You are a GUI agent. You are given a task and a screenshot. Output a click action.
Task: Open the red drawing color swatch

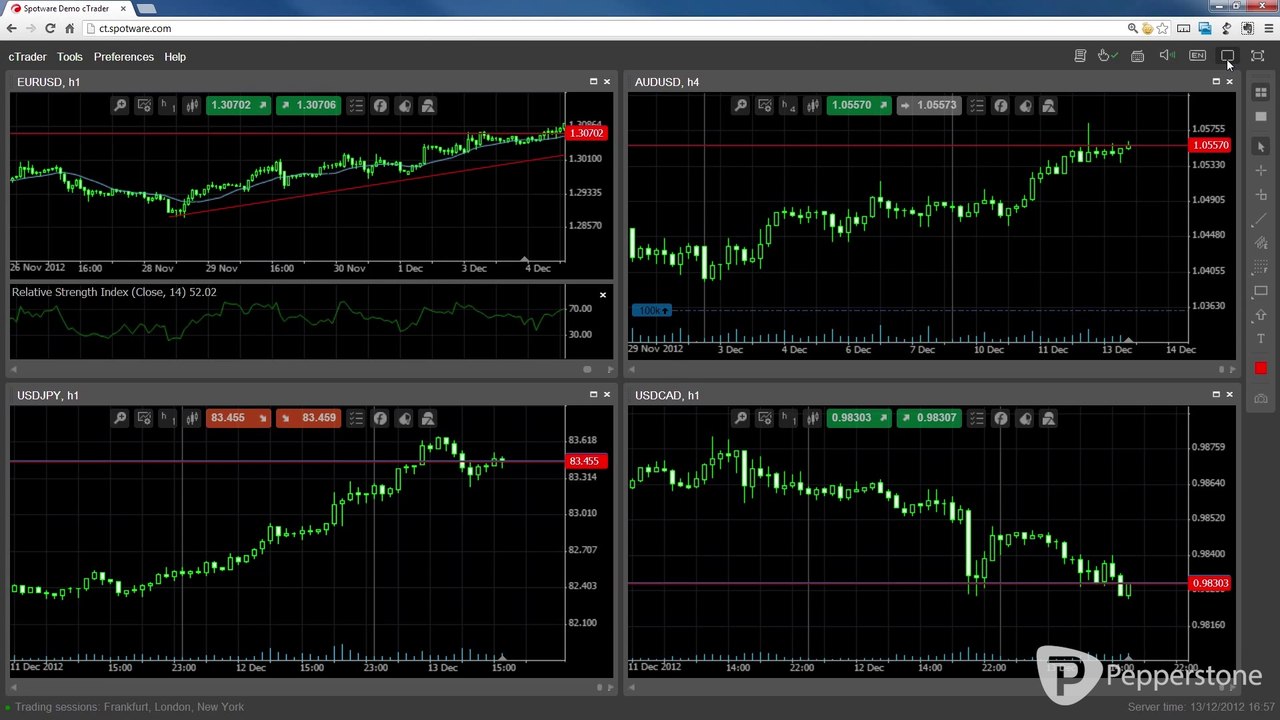click(x=1261, y=369)
